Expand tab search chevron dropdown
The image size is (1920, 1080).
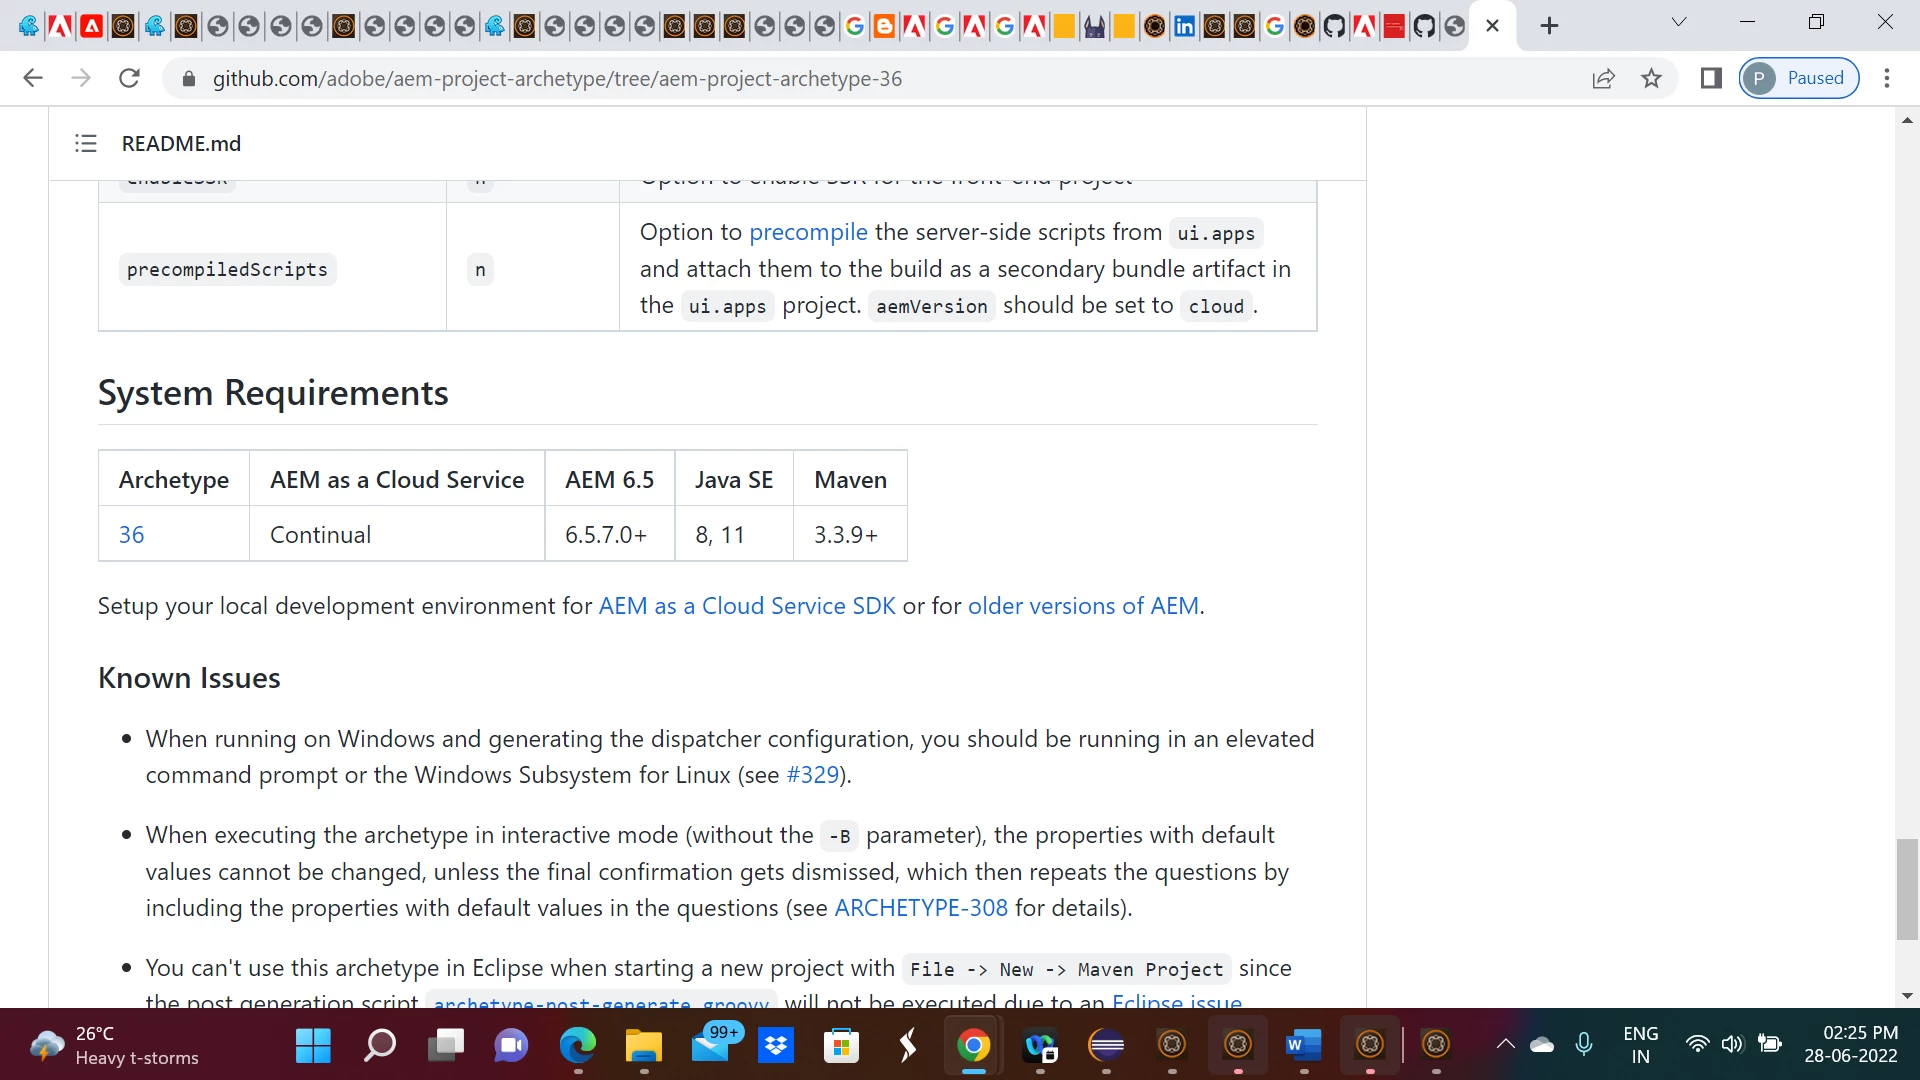1679,22
